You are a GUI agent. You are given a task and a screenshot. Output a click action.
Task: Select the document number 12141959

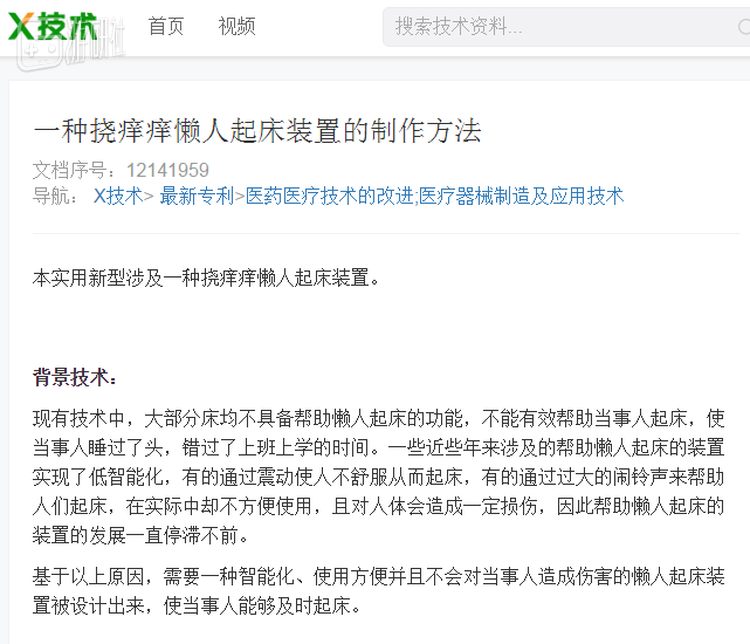168,170
